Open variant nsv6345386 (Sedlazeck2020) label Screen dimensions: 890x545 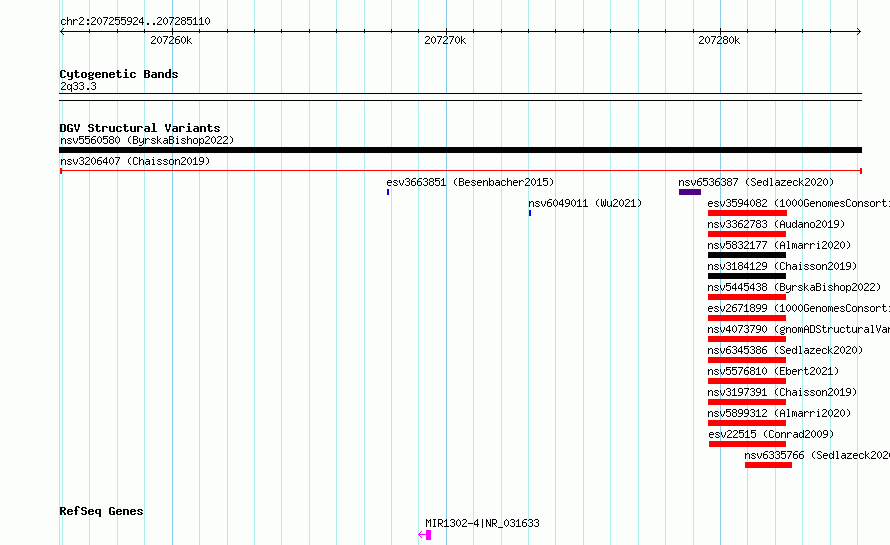[785, 350]
